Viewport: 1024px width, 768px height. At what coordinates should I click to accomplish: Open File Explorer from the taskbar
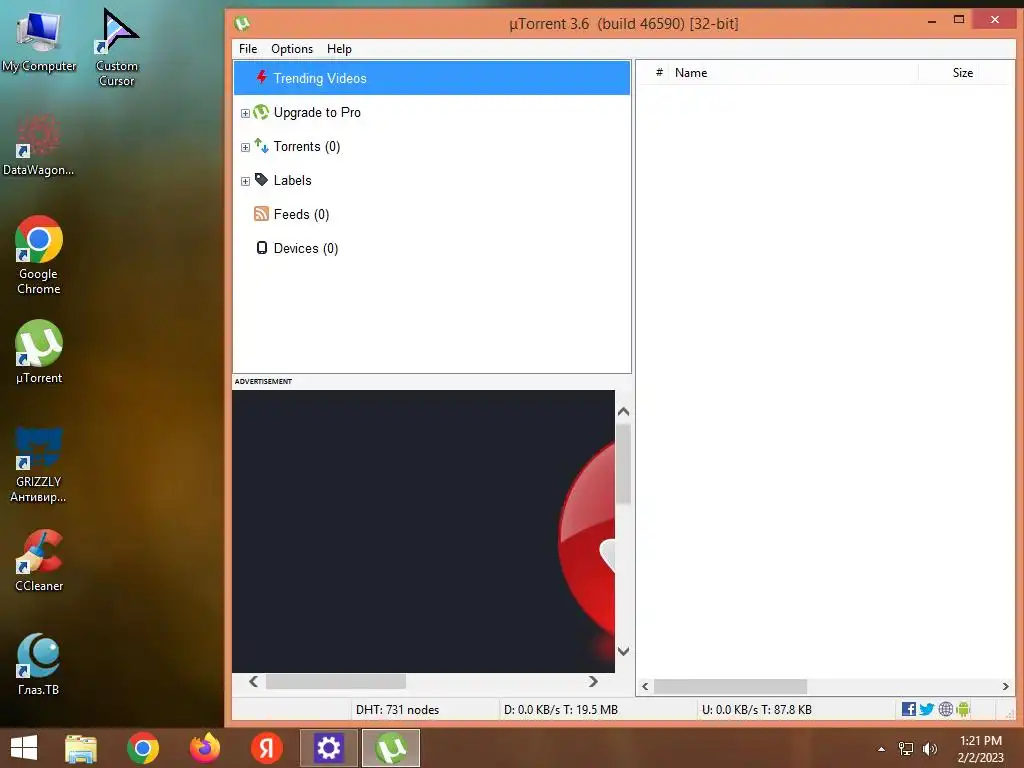[81, 748]
